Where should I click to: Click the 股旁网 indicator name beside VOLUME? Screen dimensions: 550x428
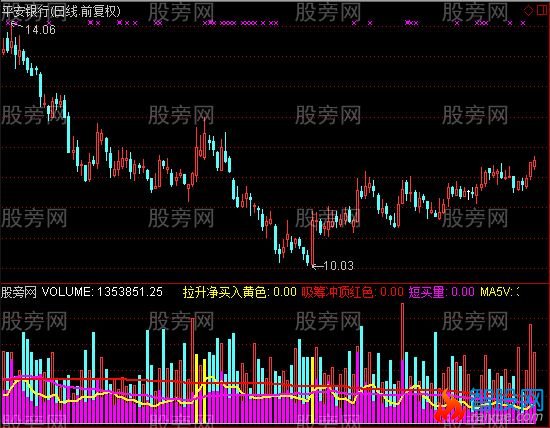[x=19, y=292]
